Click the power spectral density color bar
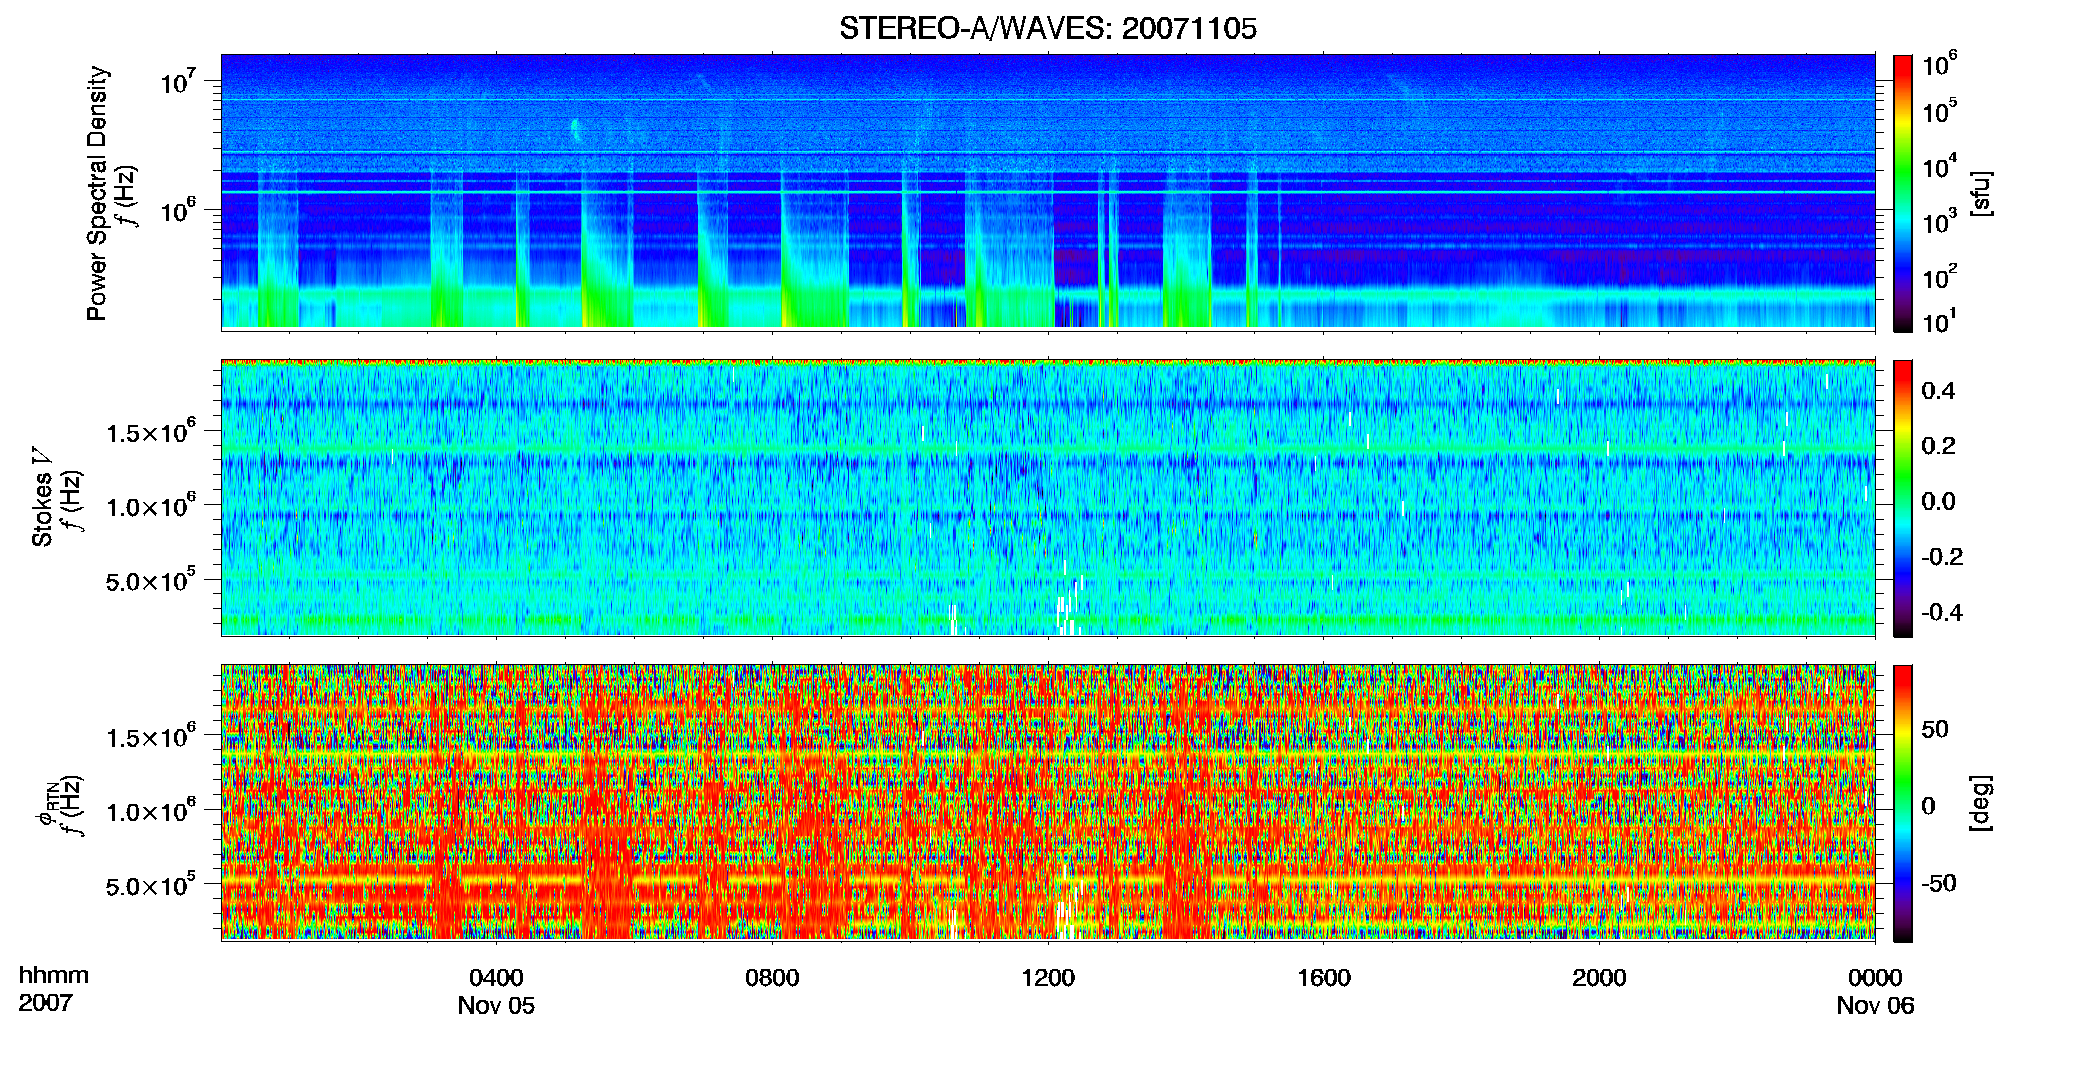 point(1903,193)
